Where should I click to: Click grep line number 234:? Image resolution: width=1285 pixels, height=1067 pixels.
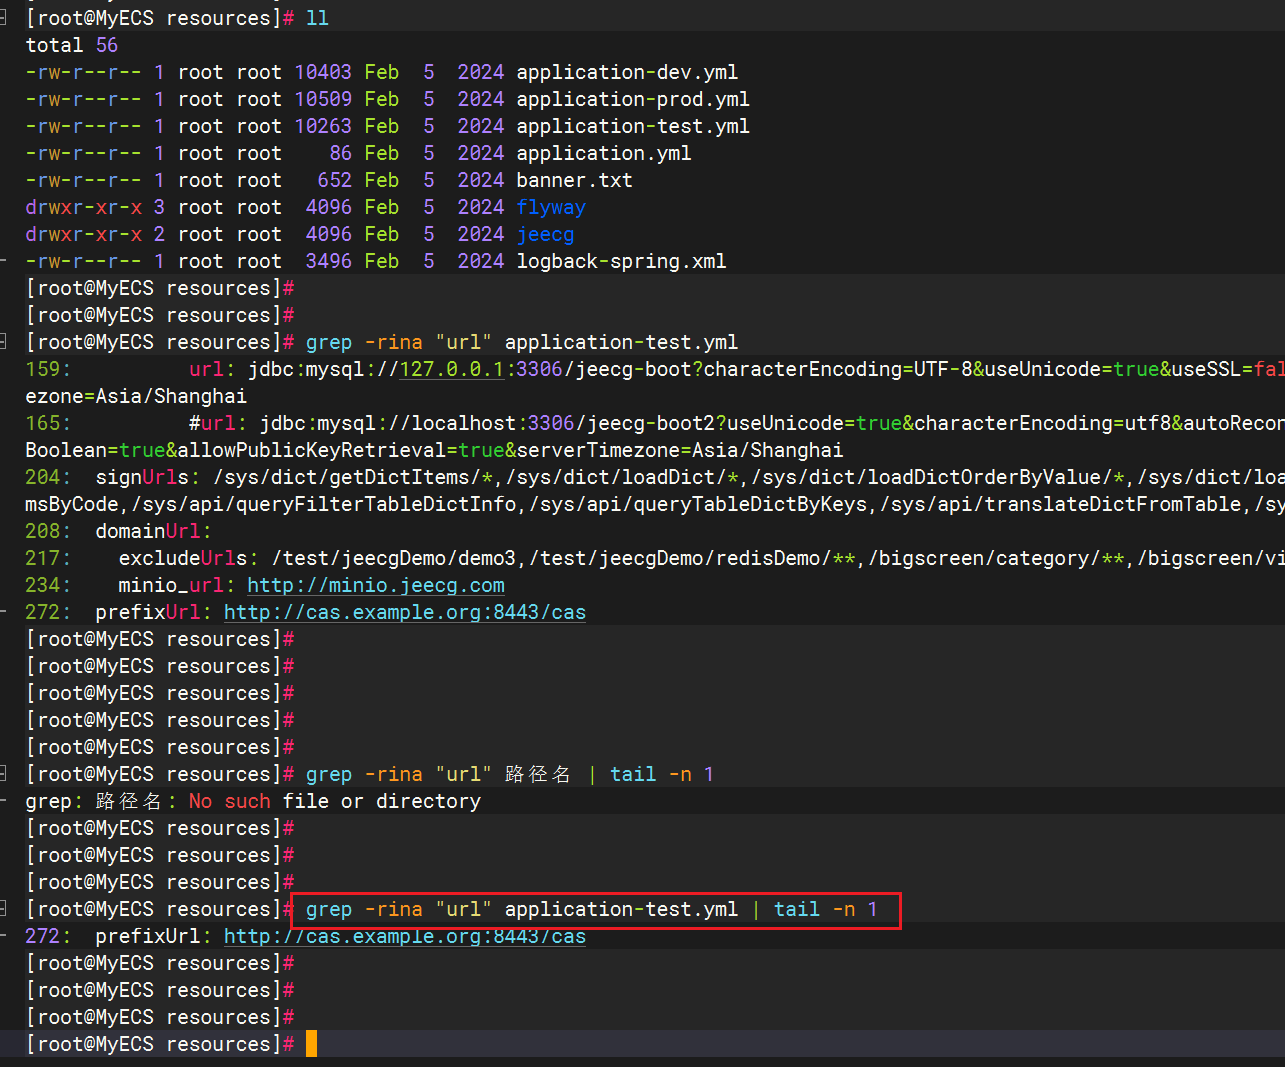(48, 585)
